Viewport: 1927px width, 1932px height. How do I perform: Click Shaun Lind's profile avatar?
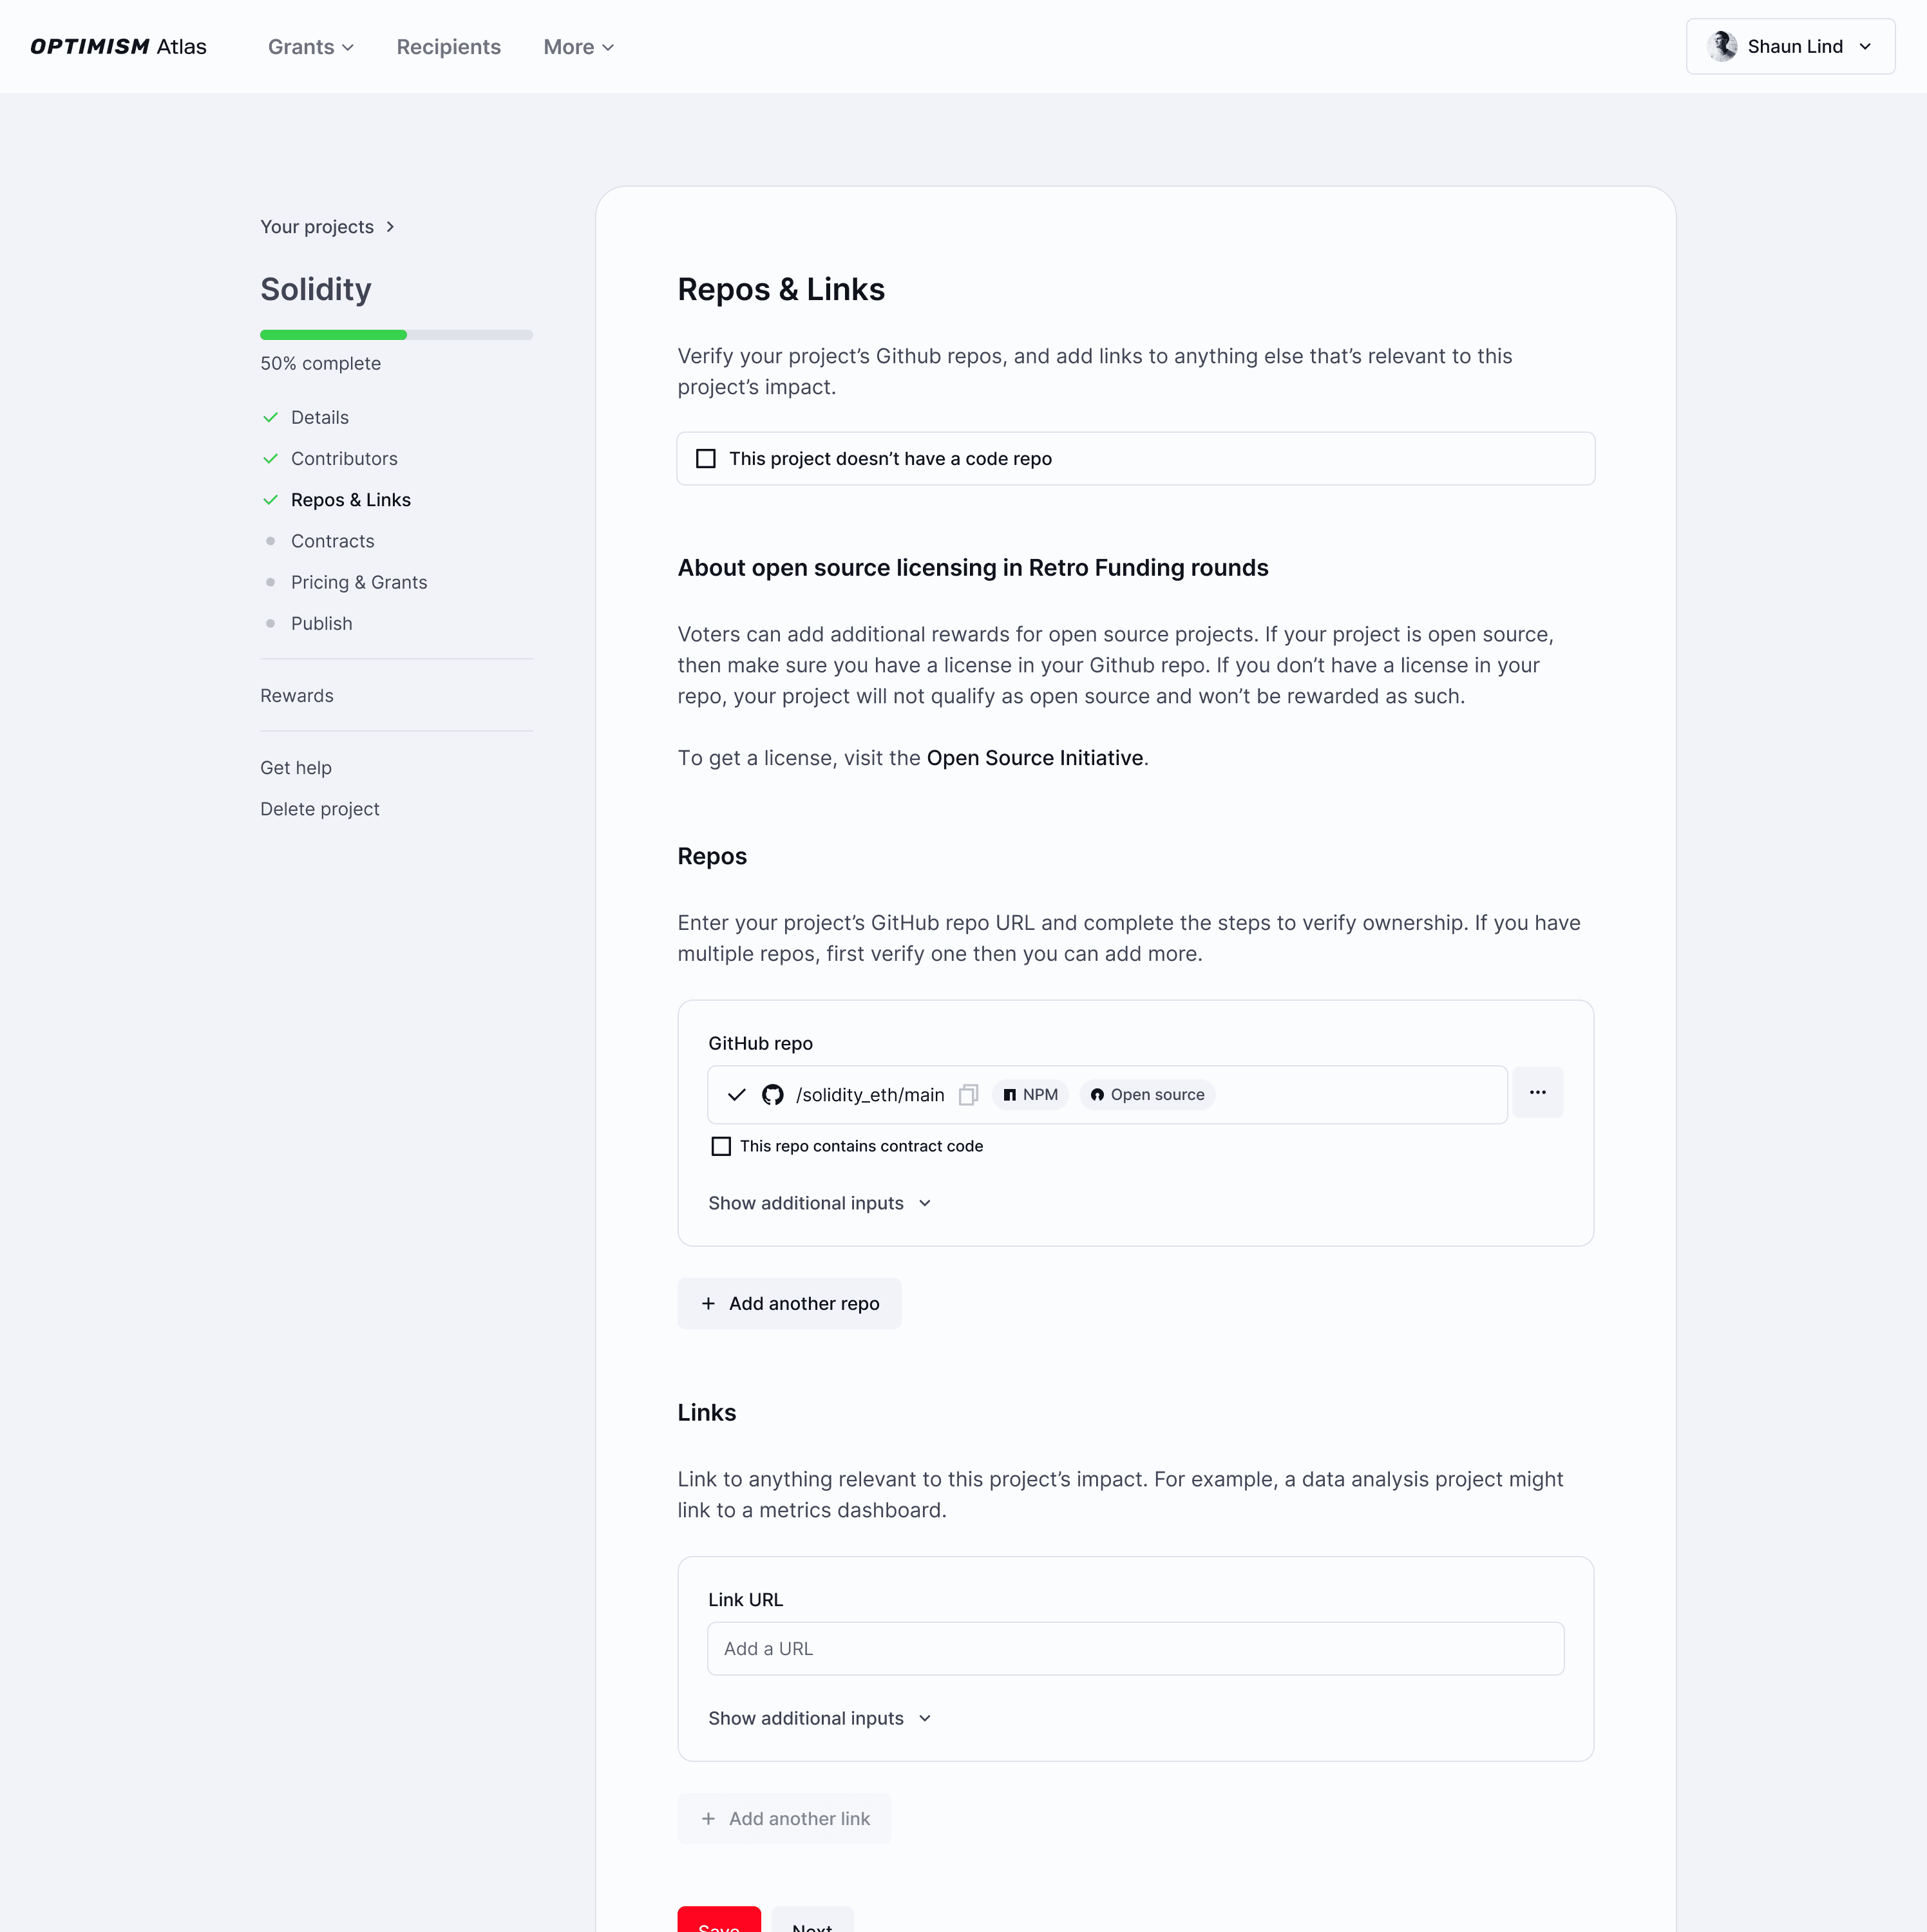click(1721, 46)
